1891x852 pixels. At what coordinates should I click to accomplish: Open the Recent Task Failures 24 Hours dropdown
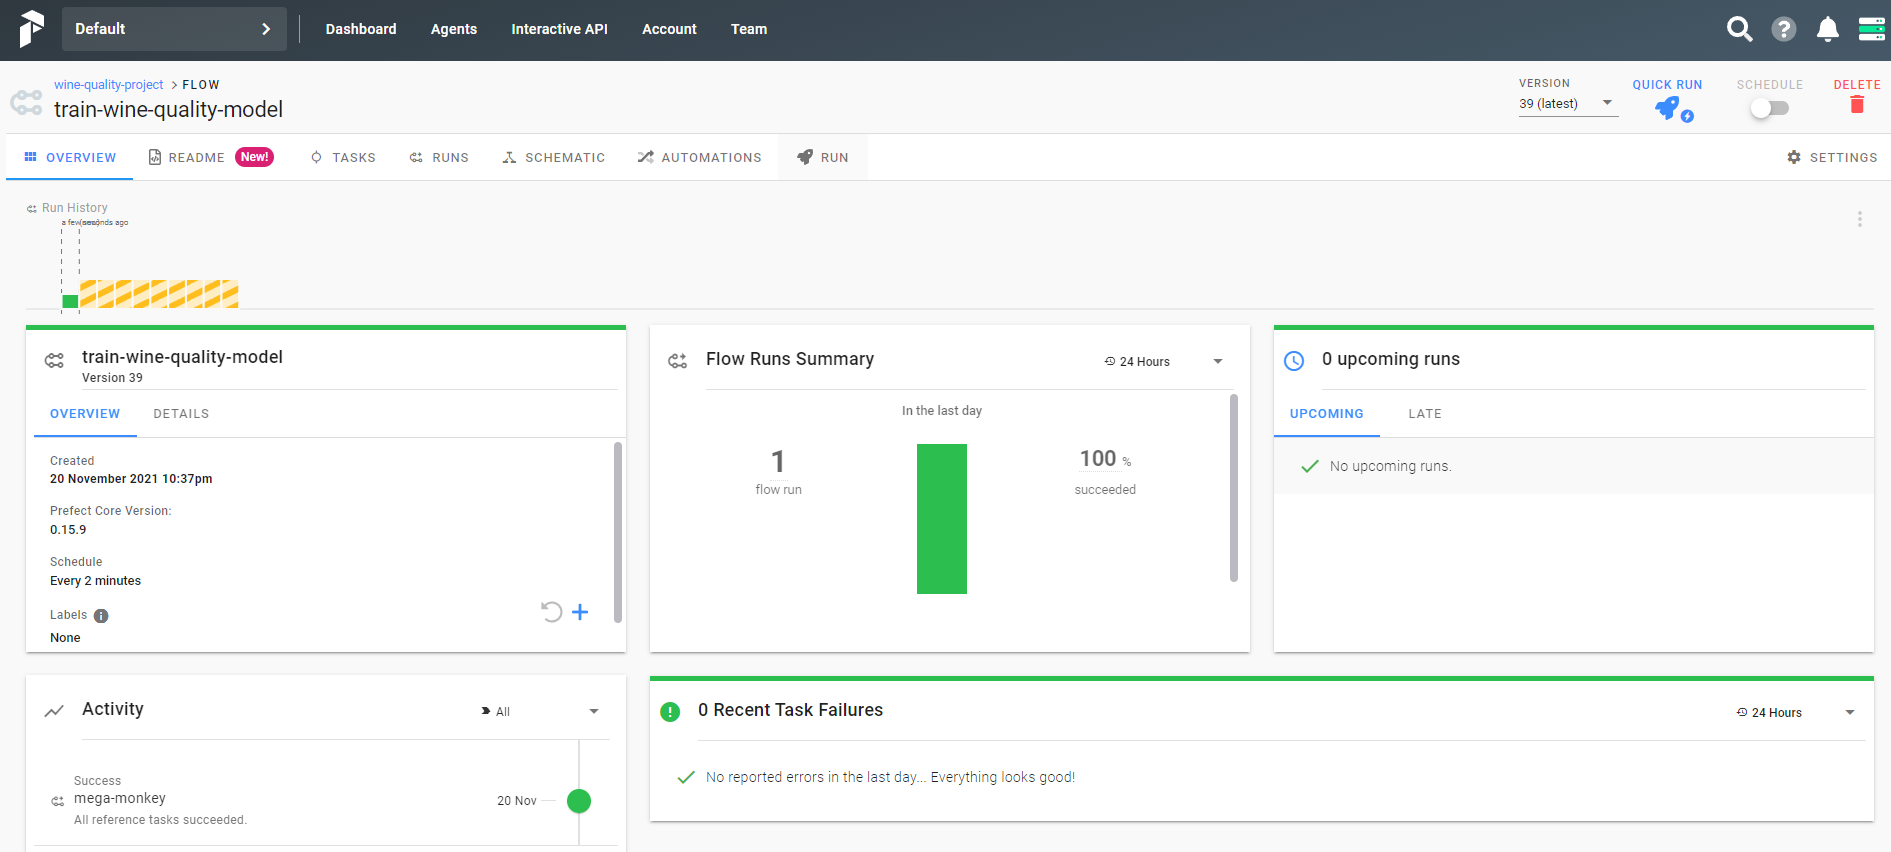tap(1796, 713)
